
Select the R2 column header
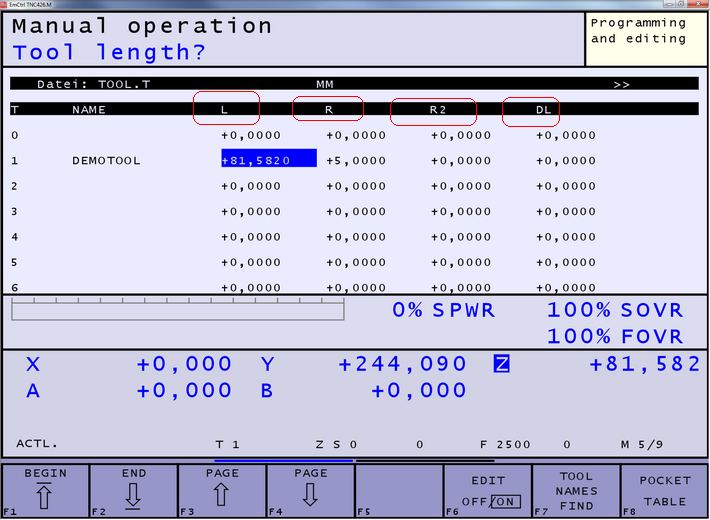point(434,109)
